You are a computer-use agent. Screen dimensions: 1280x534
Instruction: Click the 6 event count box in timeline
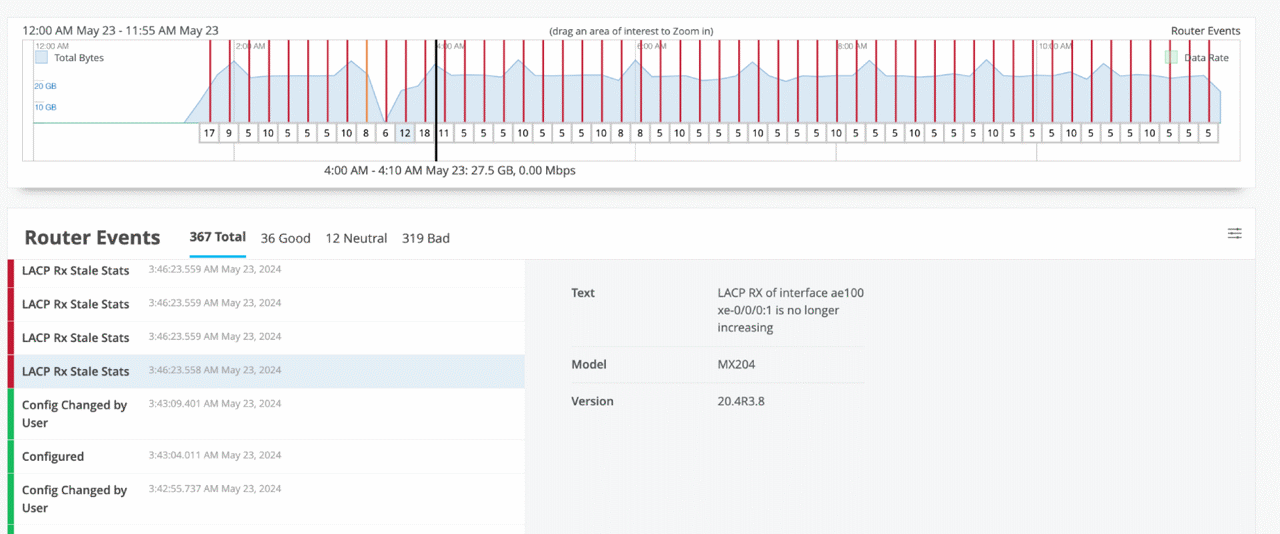coord(385,133)
